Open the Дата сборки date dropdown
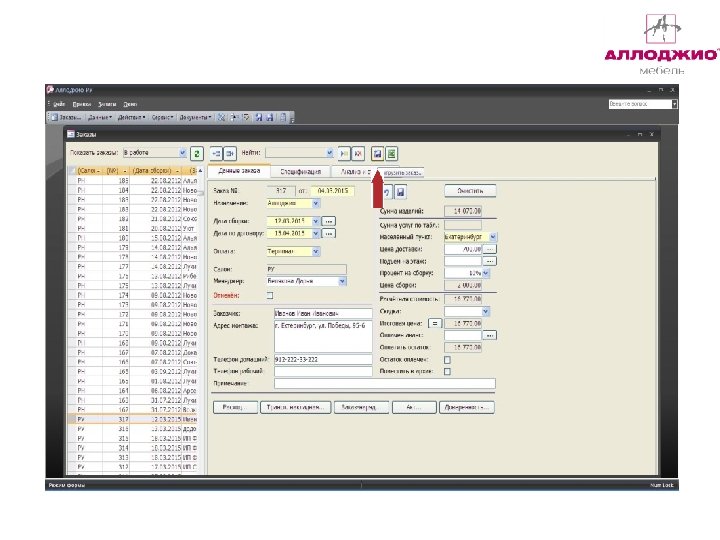Viewport: 720px width, 540px height. [x=316, y=221]
